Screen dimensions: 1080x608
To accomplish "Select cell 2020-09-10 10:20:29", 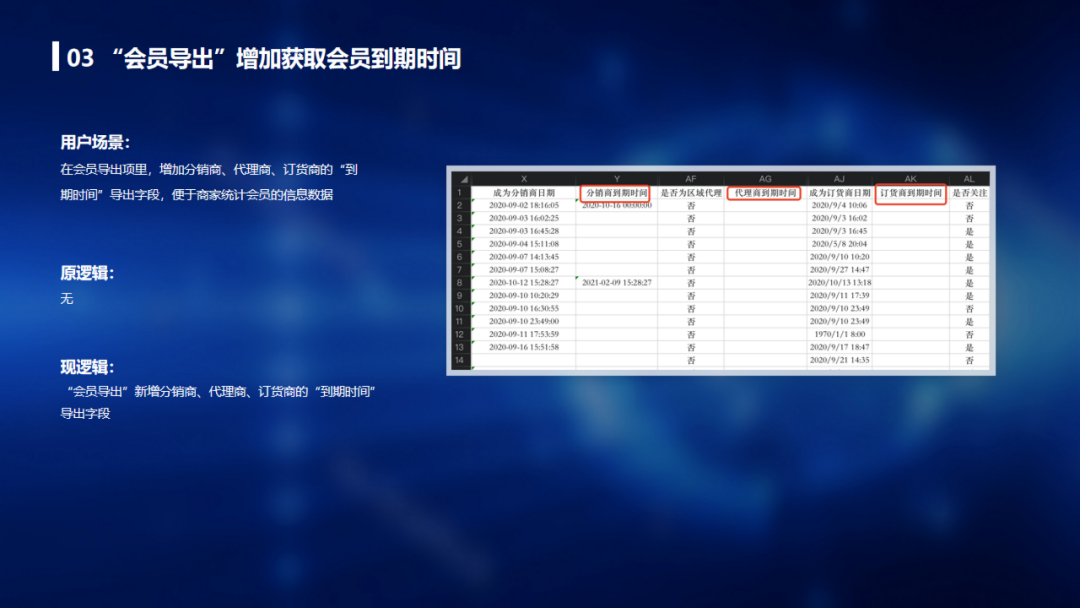I will click(523, 295).
